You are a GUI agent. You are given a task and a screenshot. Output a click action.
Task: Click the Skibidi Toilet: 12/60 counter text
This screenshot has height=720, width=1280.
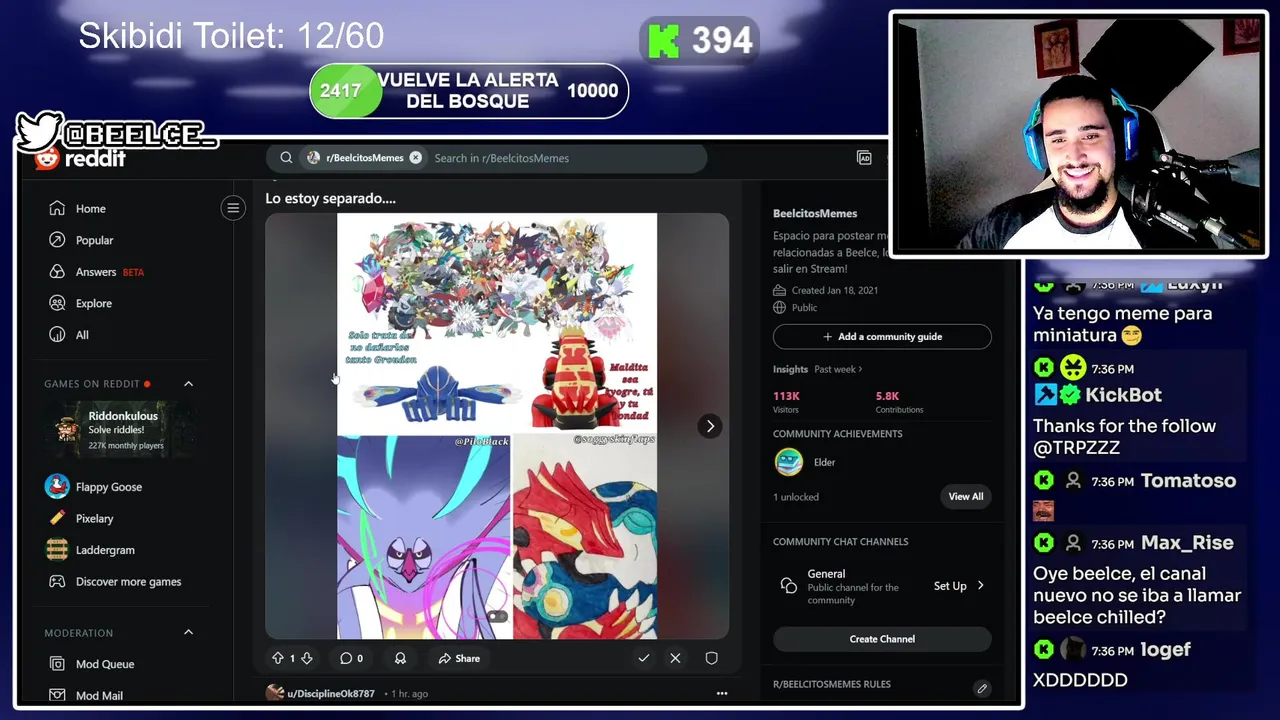231,37
